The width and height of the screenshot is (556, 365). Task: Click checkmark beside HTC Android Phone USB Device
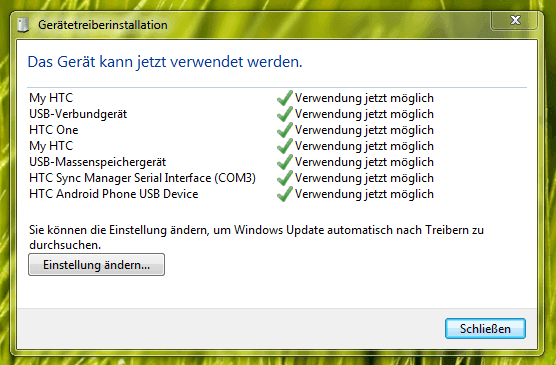click(x=284, y=194)
